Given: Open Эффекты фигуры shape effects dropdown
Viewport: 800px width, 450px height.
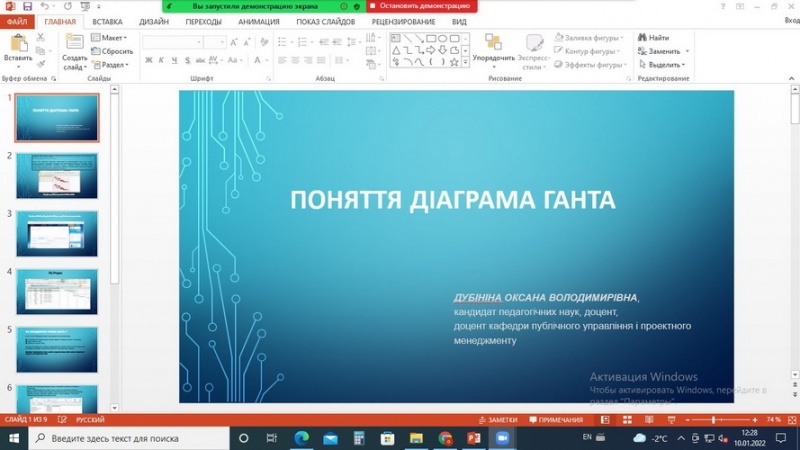Looking at the screenshot, I should coord(590,65).
